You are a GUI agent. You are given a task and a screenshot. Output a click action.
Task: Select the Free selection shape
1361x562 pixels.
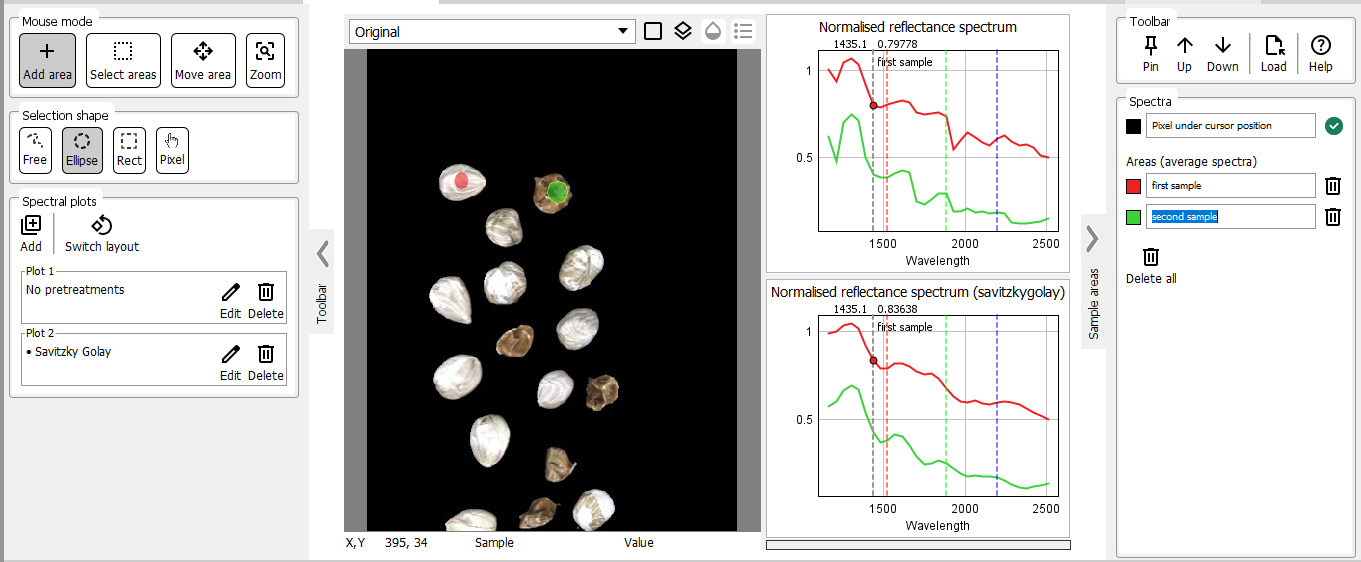[35, 149]
